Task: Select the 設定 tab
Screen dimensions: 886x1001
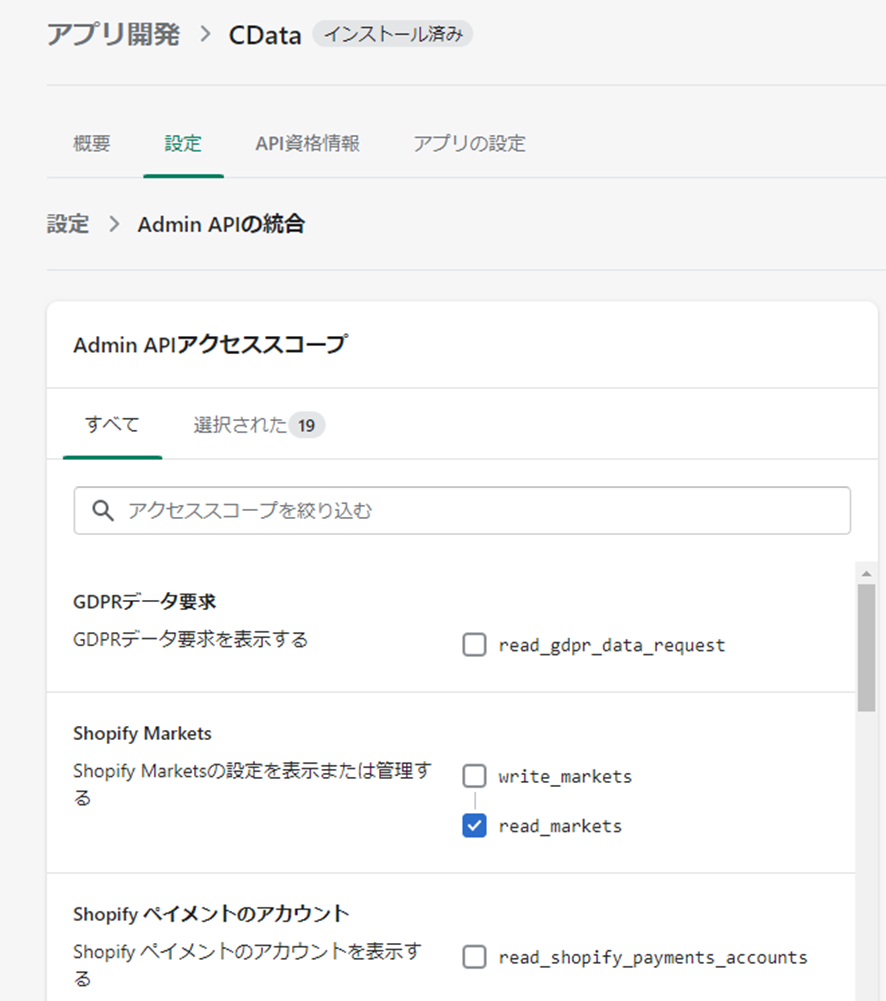Action: pyautogui.click(x=183, y=143)
